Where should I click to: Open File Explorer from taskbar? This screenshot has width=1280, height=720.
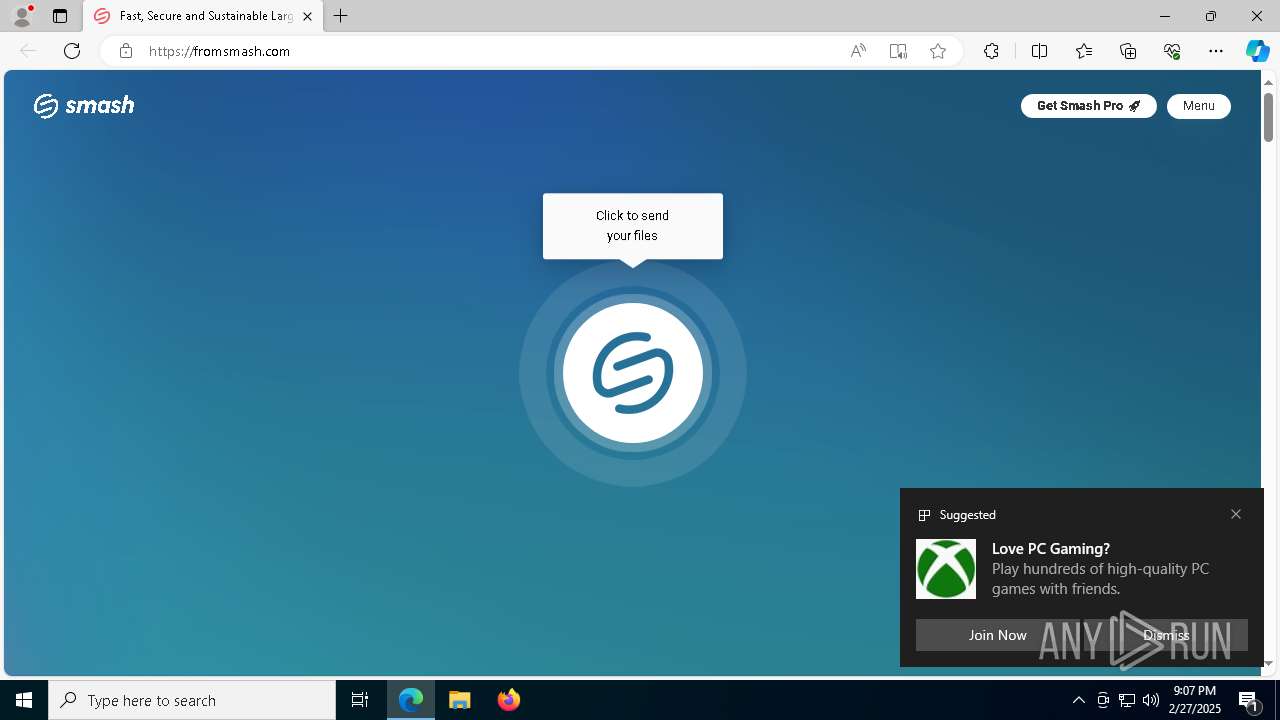pyautogui.click(x=460, y=700)
